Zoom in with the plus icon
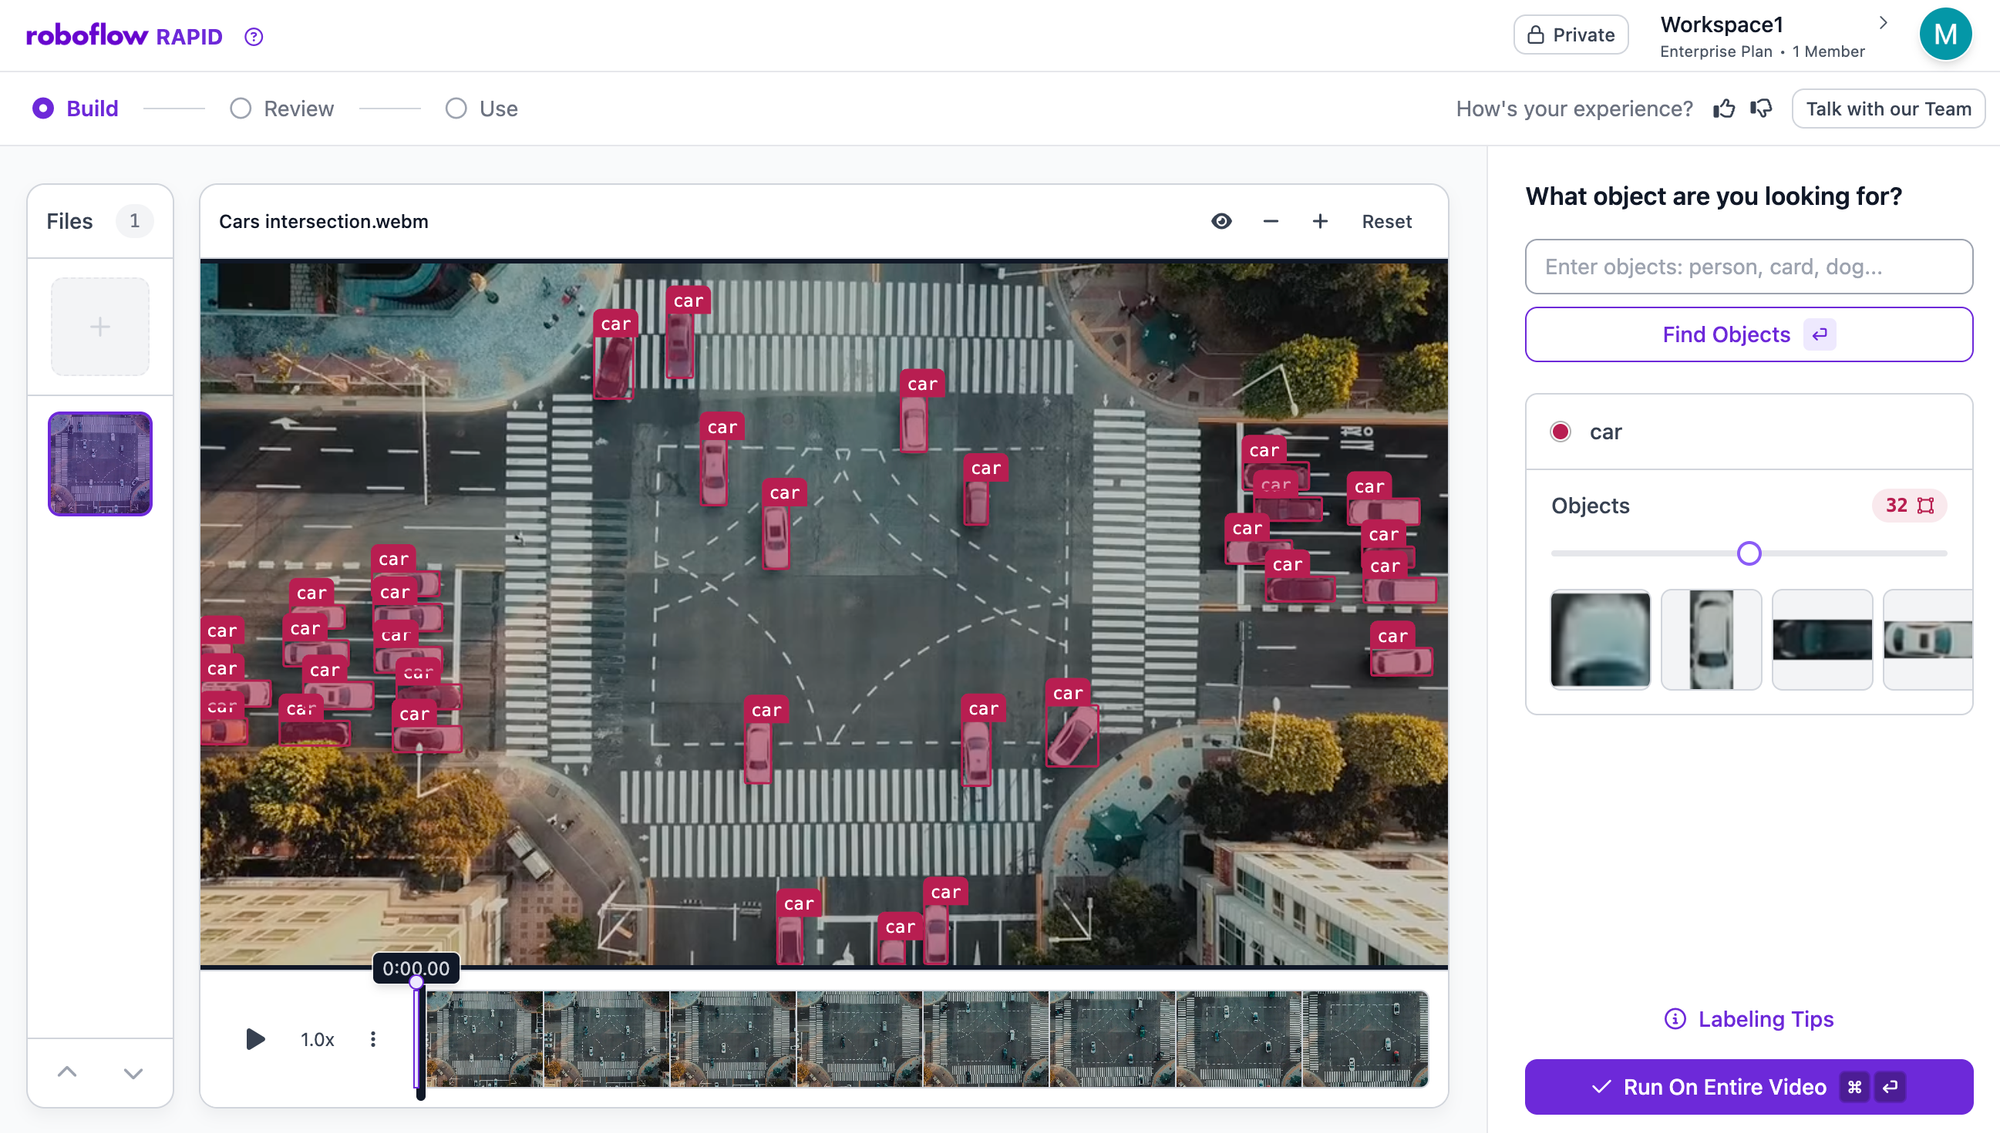 point(1320,222)
